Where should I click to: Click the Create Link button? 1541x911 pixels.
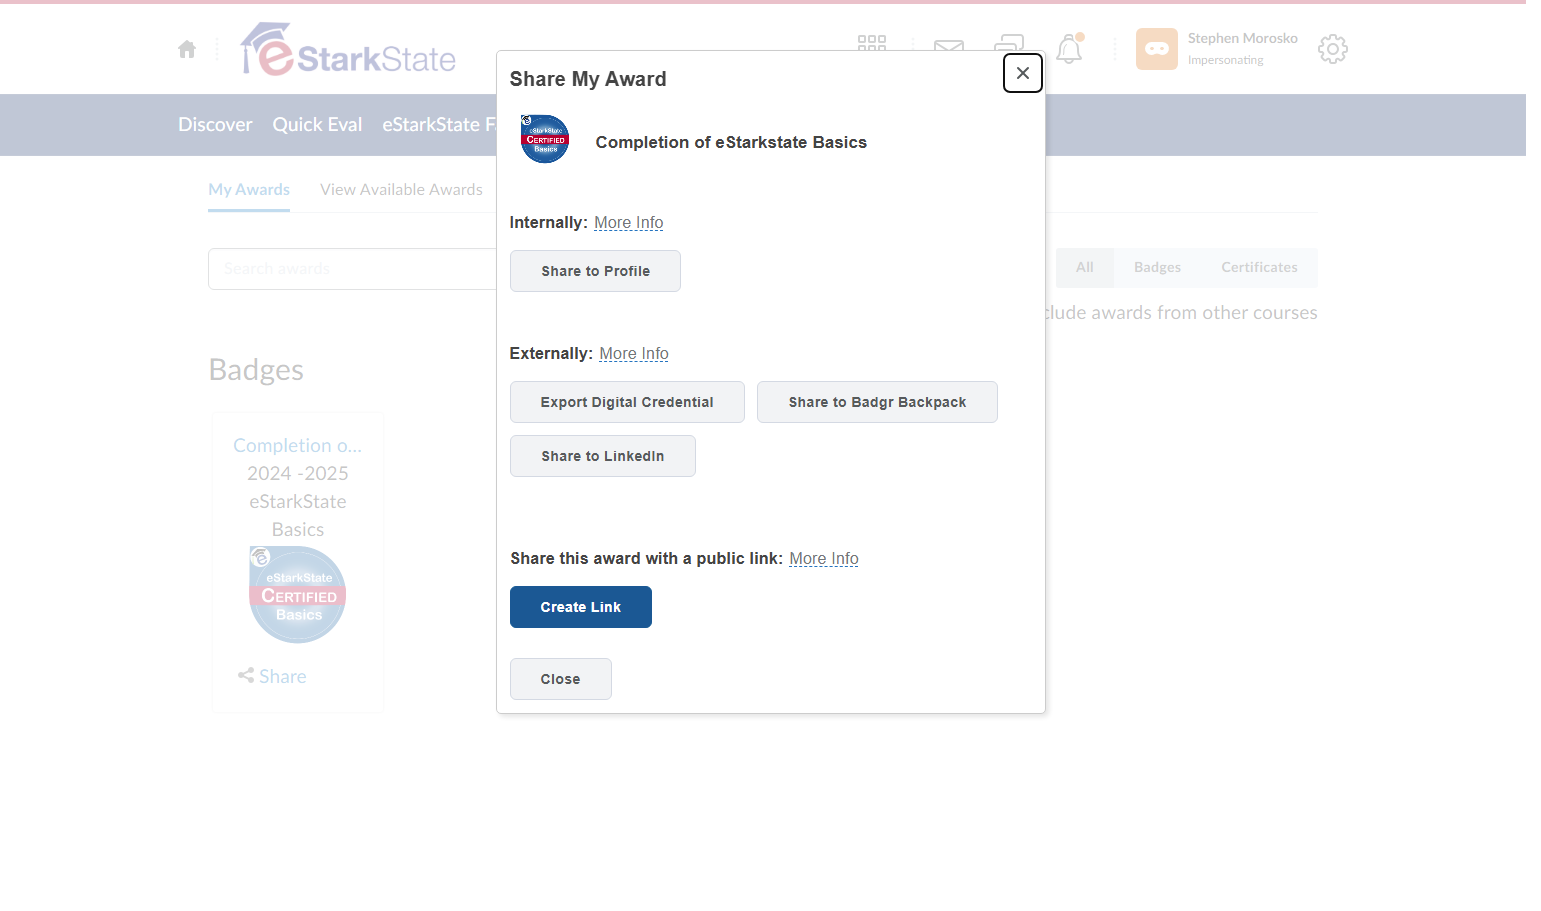(x=580, y=607)
